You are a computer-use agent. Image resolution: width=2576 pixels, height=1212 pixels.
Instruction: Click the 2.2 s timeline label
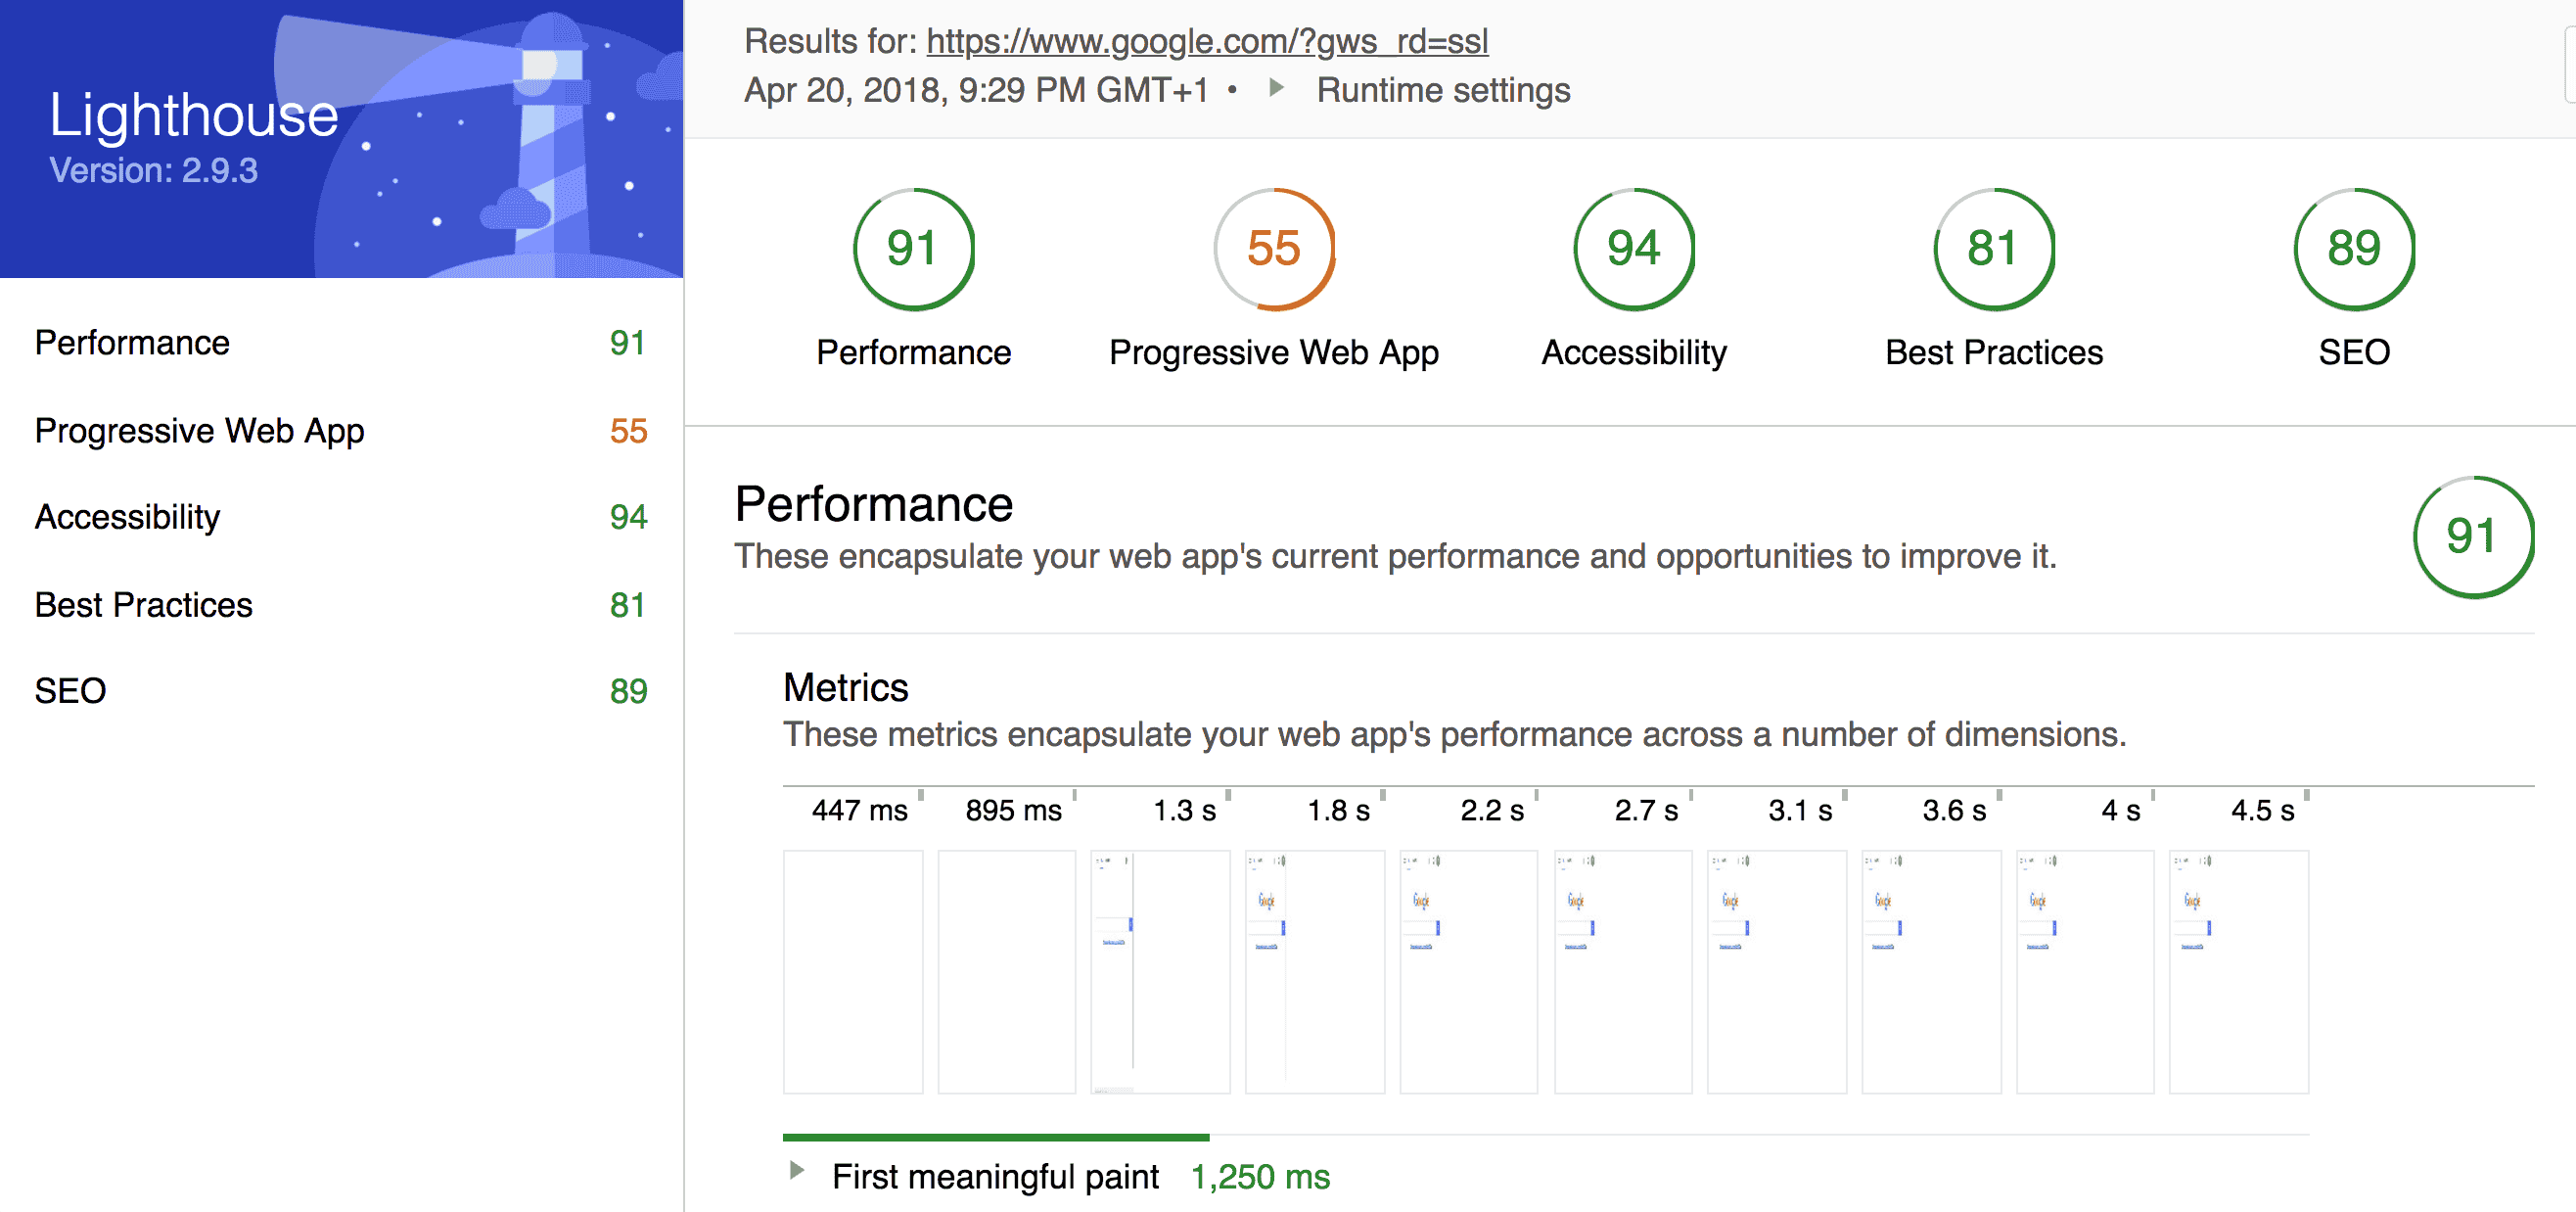tap(1492, 810)
